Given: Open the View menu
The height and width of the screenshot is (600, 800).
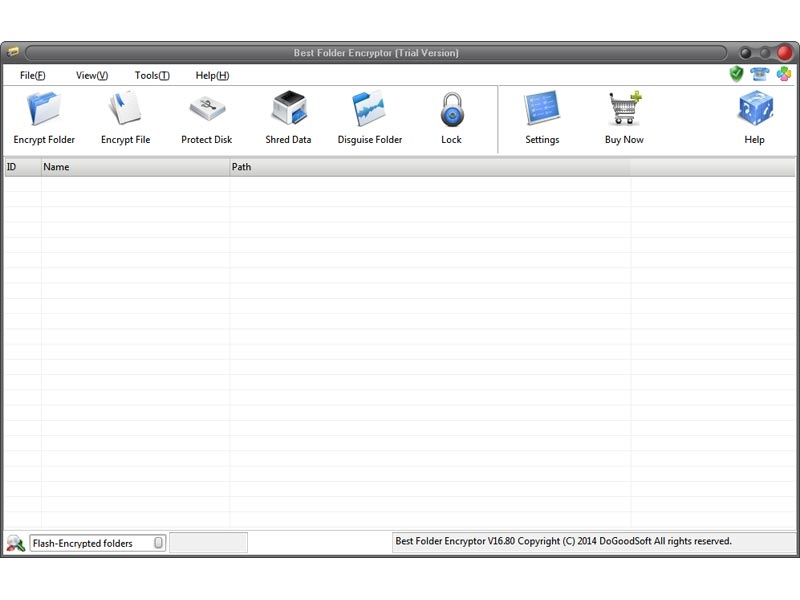Looking at the screenshot, I should point(91,75).
